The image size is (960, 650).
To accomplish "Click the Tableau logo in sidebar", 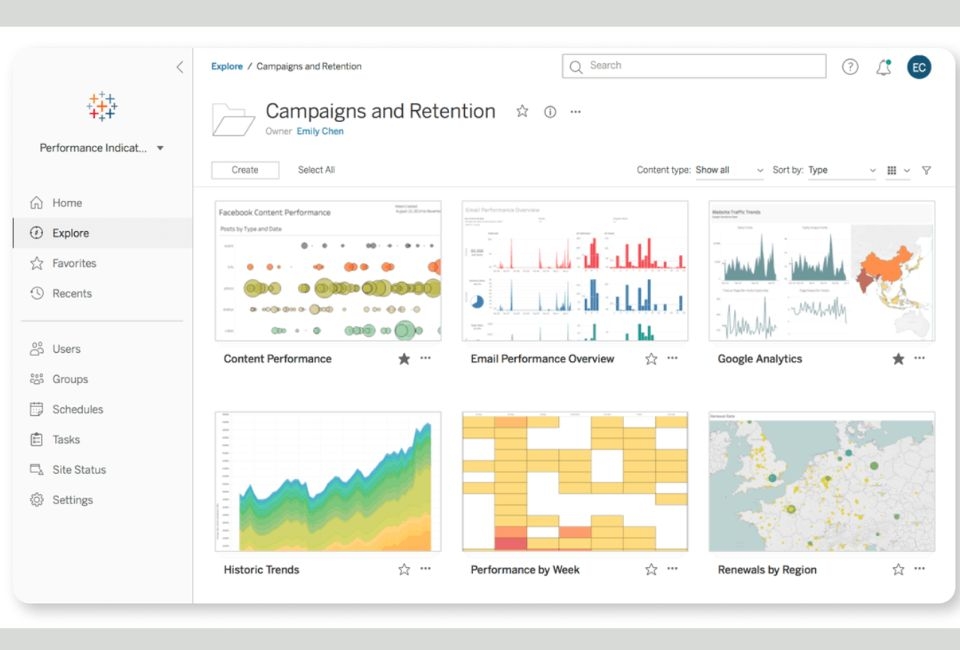I will click(101, 106).
